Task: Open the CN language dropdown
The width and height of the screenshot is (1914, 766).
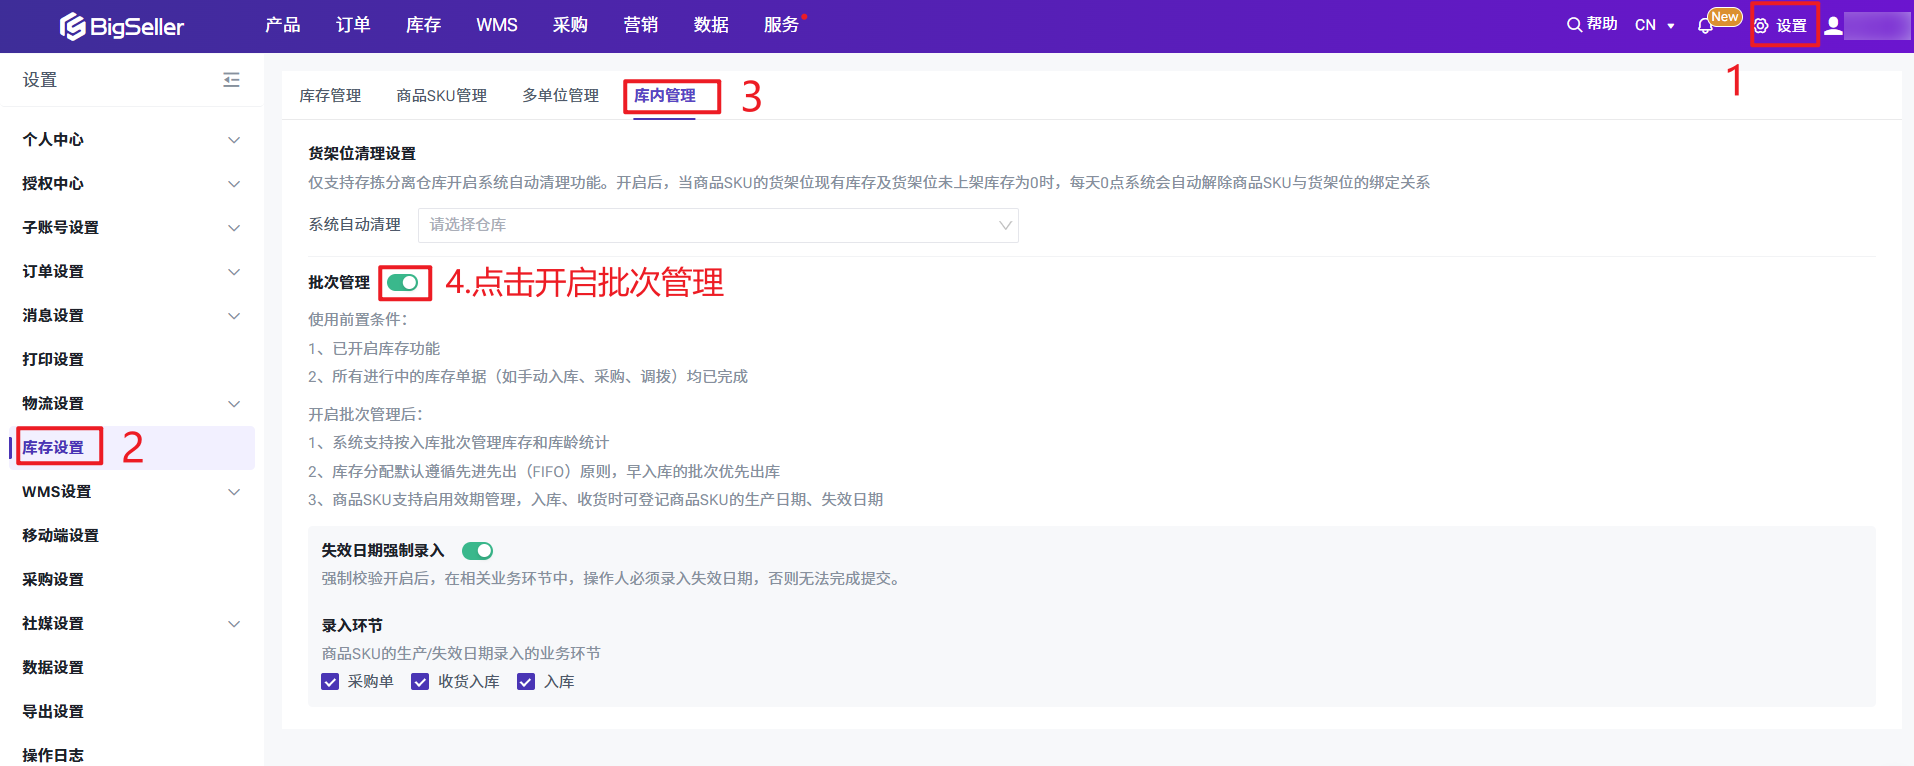Action: click(1654, 25)
